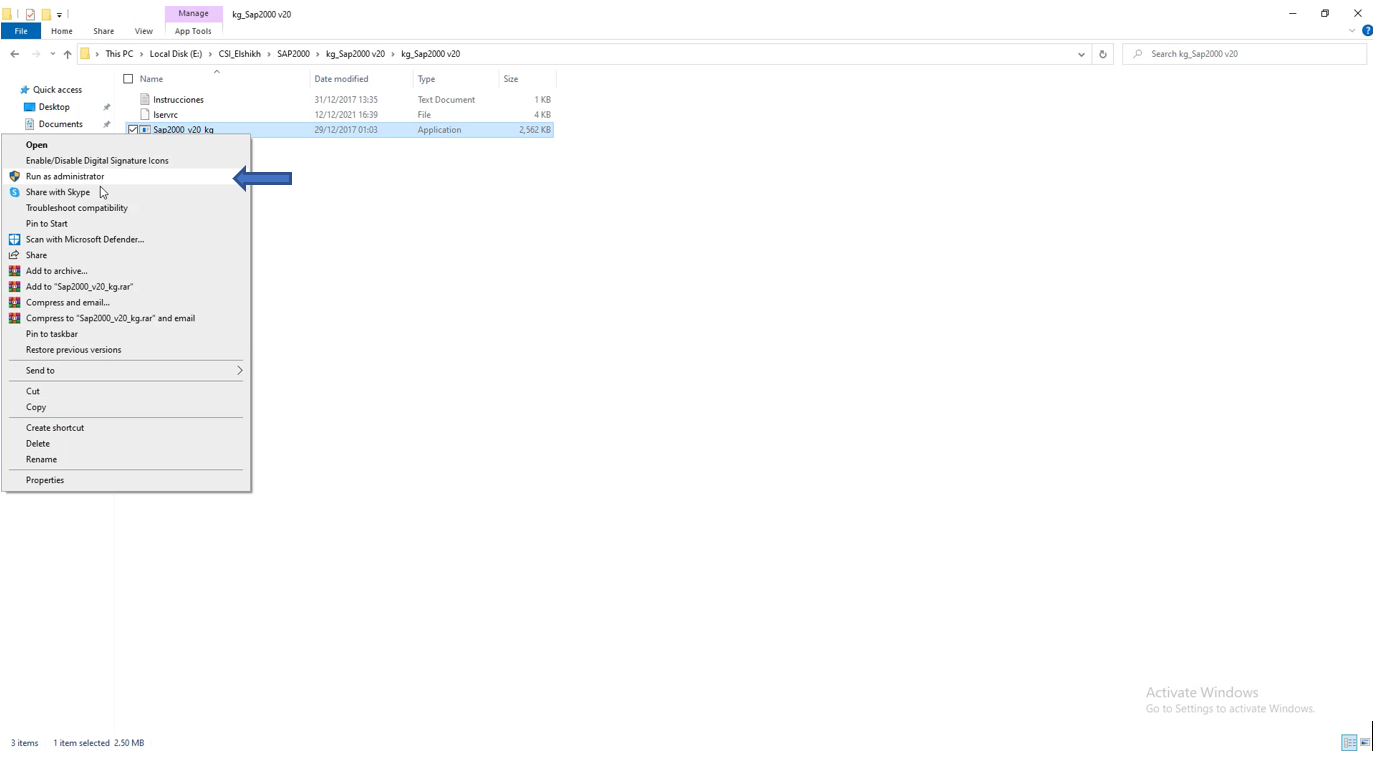Click CSI_Elshikh in the address breadcrumb

coord(240,54)
